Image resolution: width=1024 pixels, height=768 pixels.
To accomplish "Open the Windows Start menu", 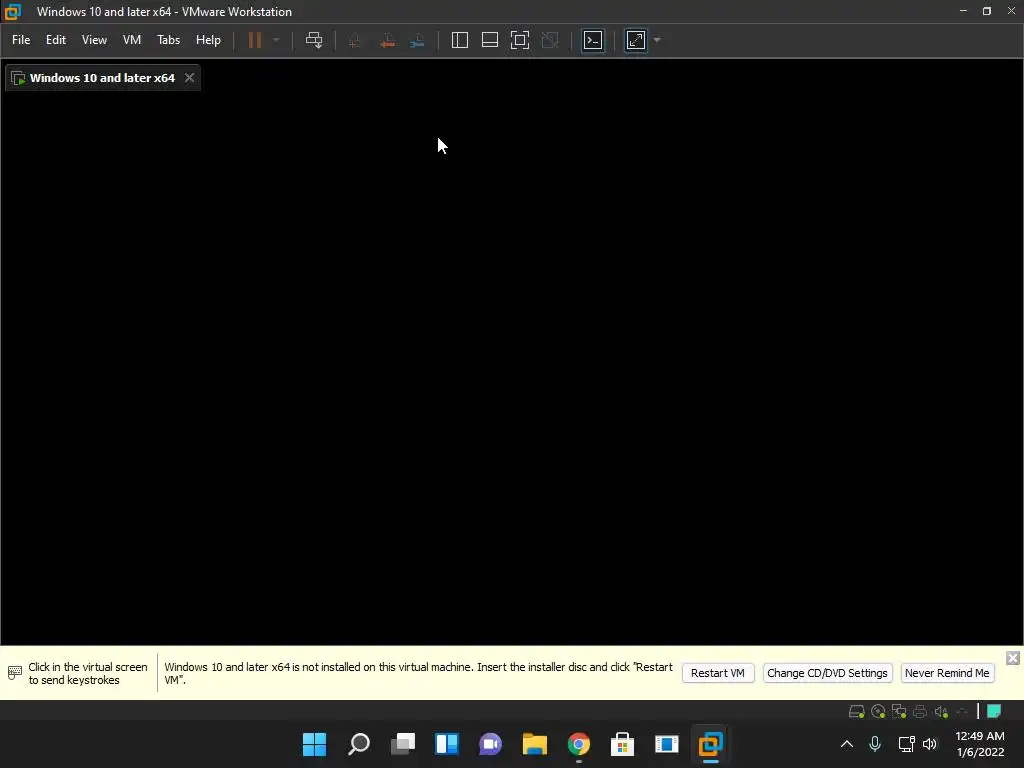I will click(x=314, y=744).
